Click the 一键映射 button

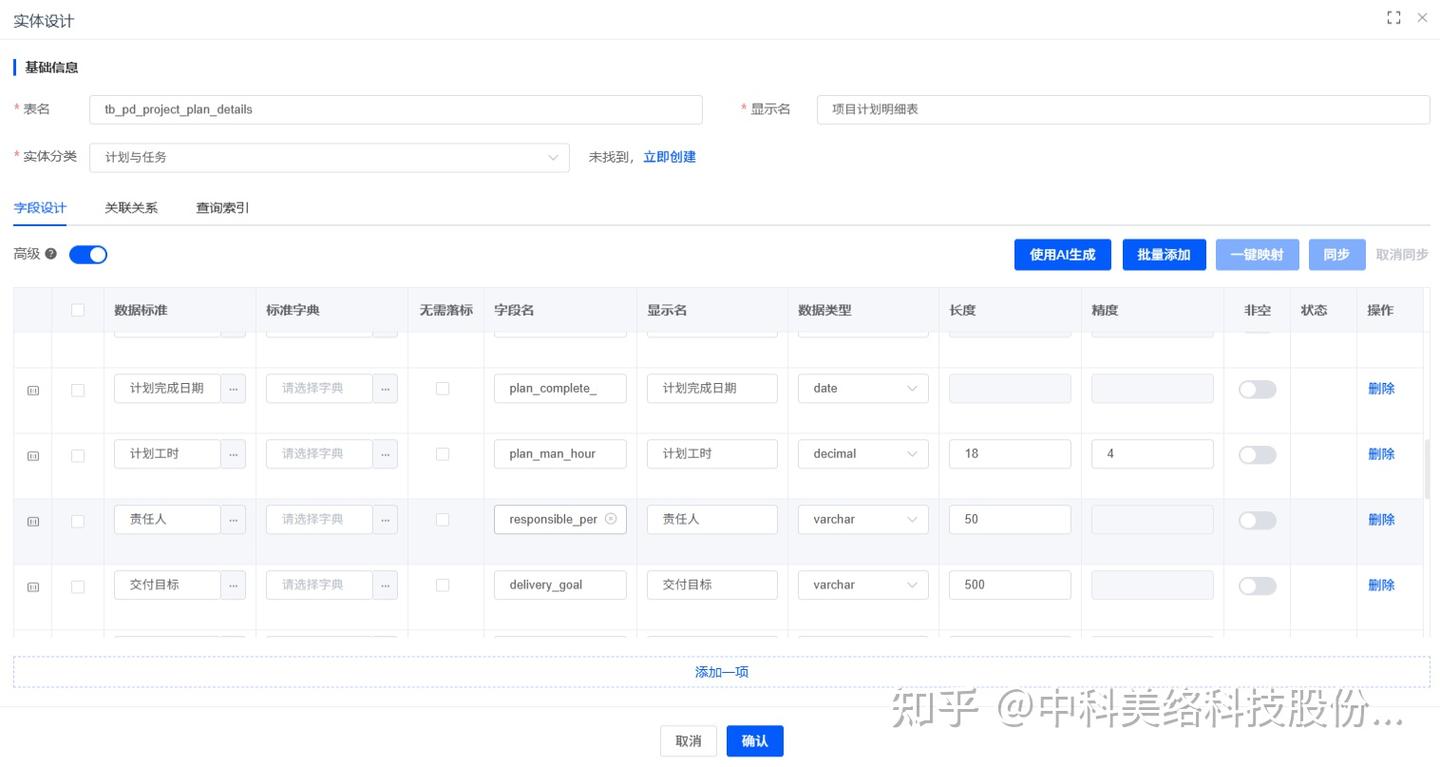point(1257,255)
